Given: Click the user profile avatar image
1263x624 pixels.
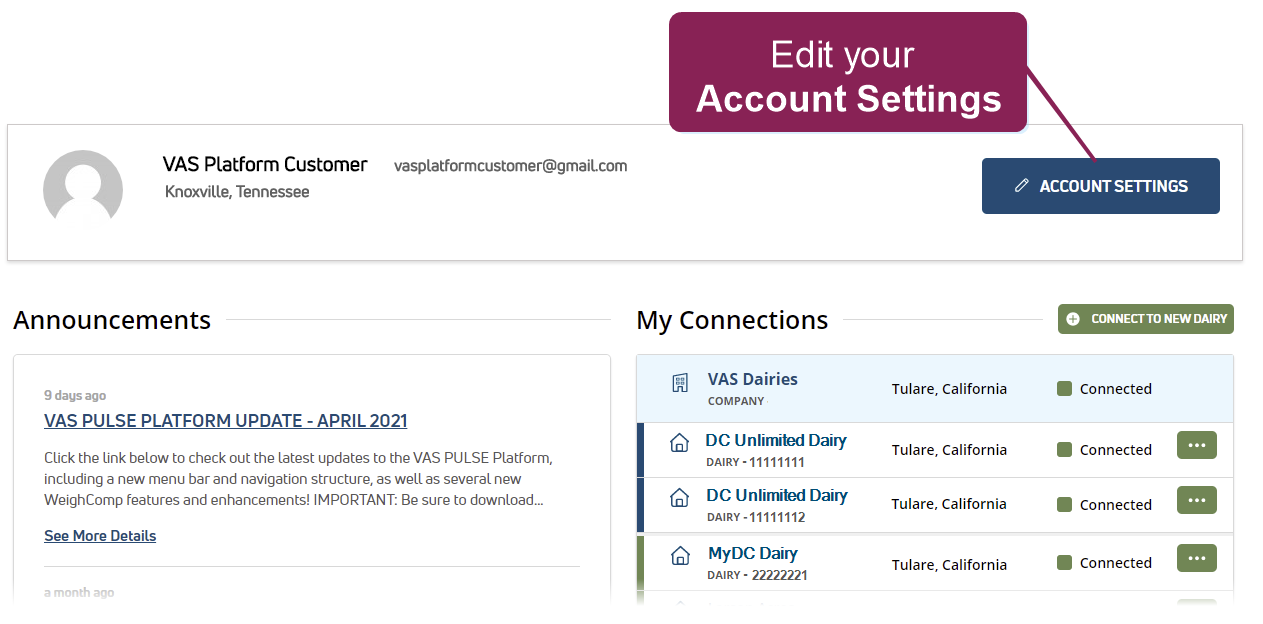Looking at the screenshot, I should tap(83, 189).
